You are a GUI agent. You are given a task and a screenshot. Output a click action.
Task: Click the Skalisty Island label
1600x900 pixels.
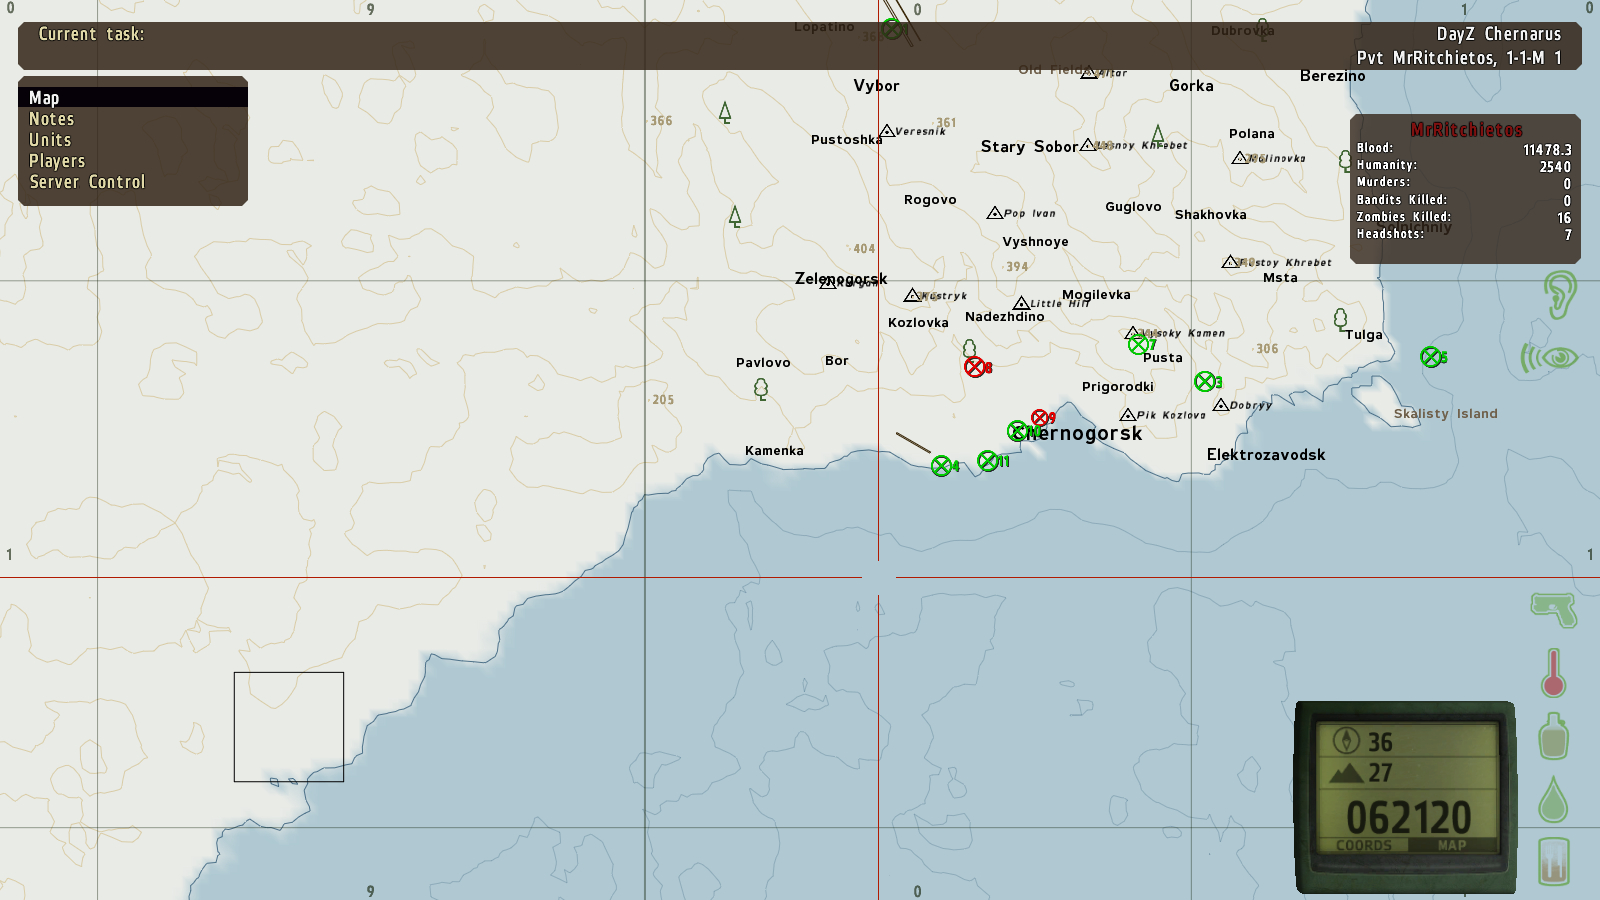1446,413
